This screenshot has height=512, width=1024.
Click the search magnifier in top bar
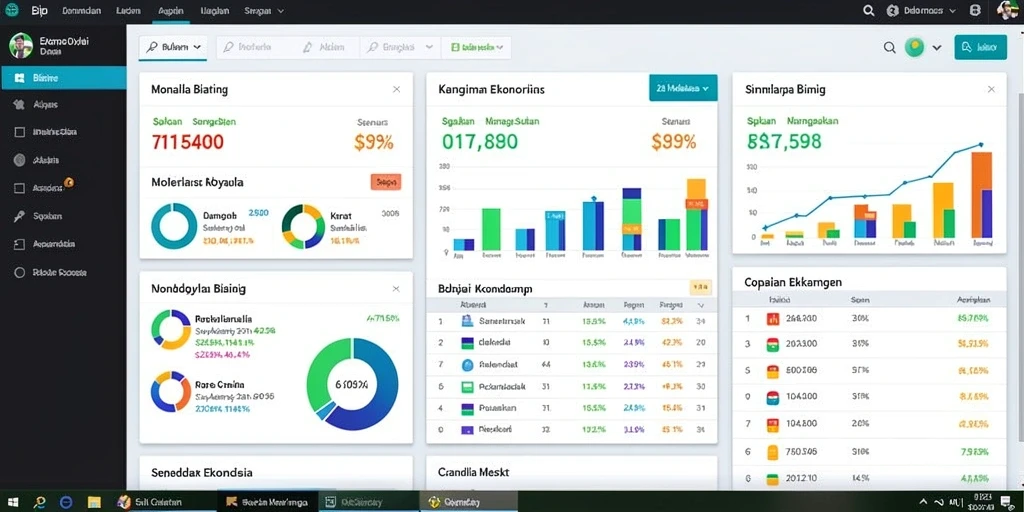(868, 10)
